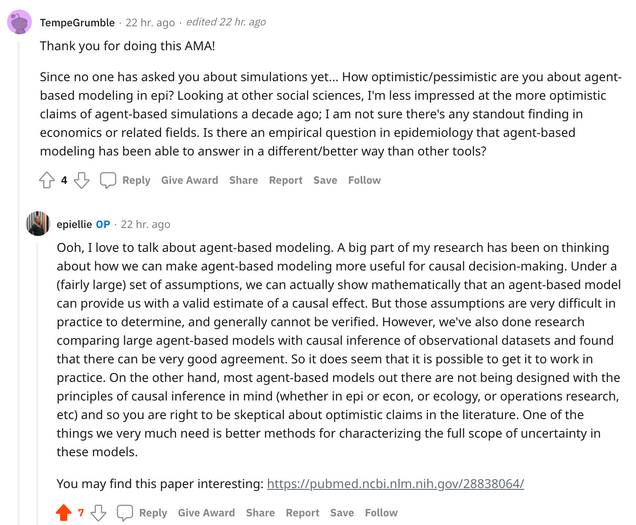Open the TempeGrumble username link
The height and width of the screenshot is (525, 636).
[77, 22]
